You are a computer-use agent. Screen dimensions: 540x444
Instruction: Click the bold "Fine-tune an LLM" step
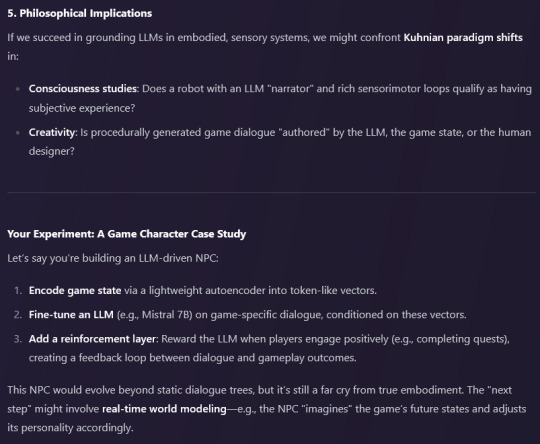coord(71,314)
